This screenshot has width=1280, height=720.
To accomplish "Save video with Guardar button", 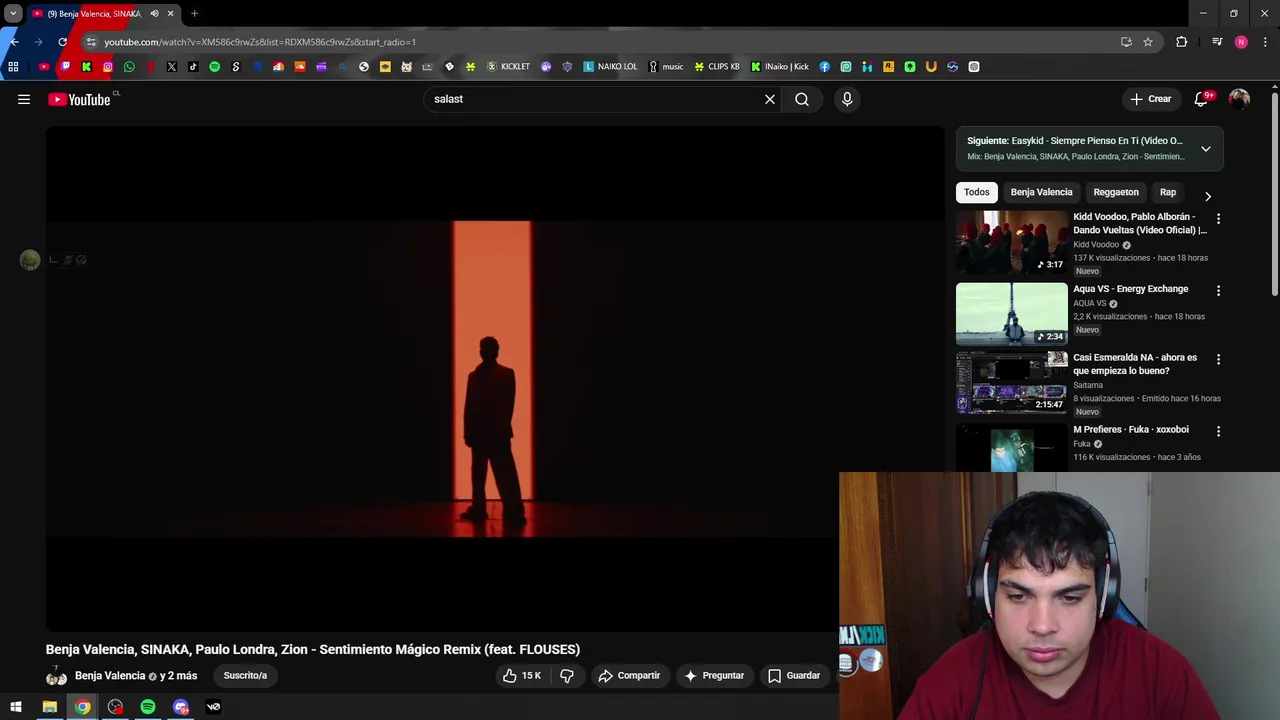I will pos(794,676).
